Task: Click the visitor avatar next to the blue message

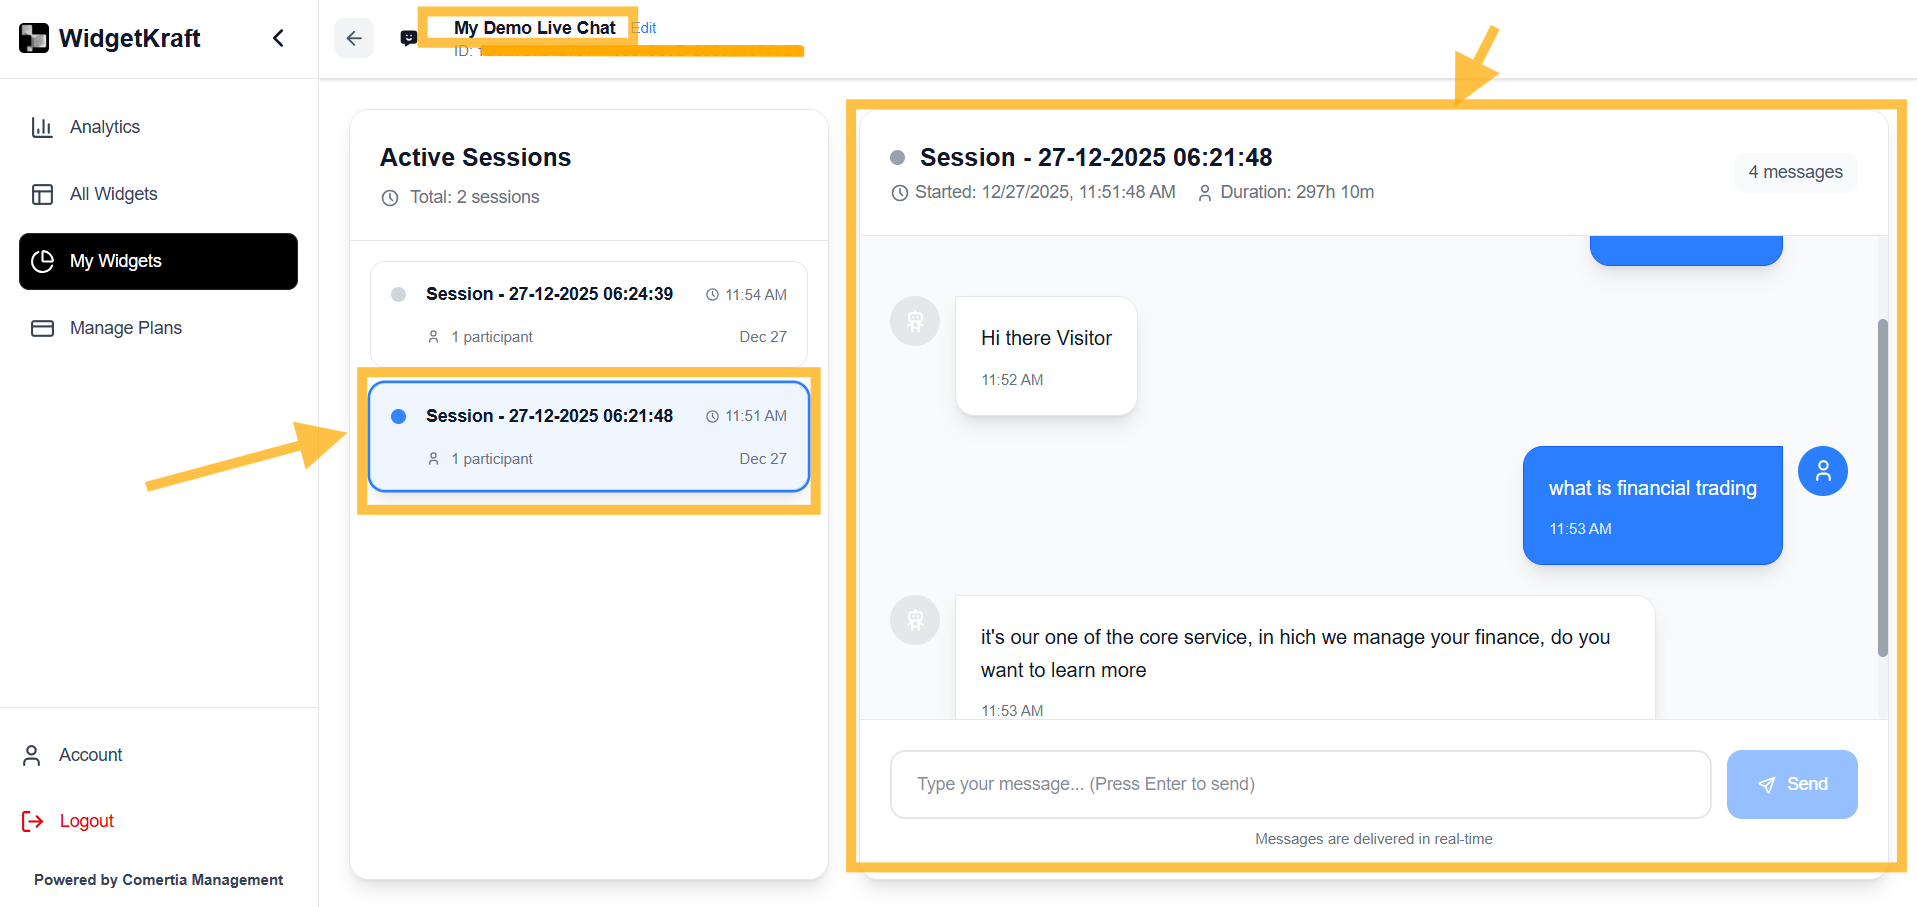Action: pos(1822,471)
